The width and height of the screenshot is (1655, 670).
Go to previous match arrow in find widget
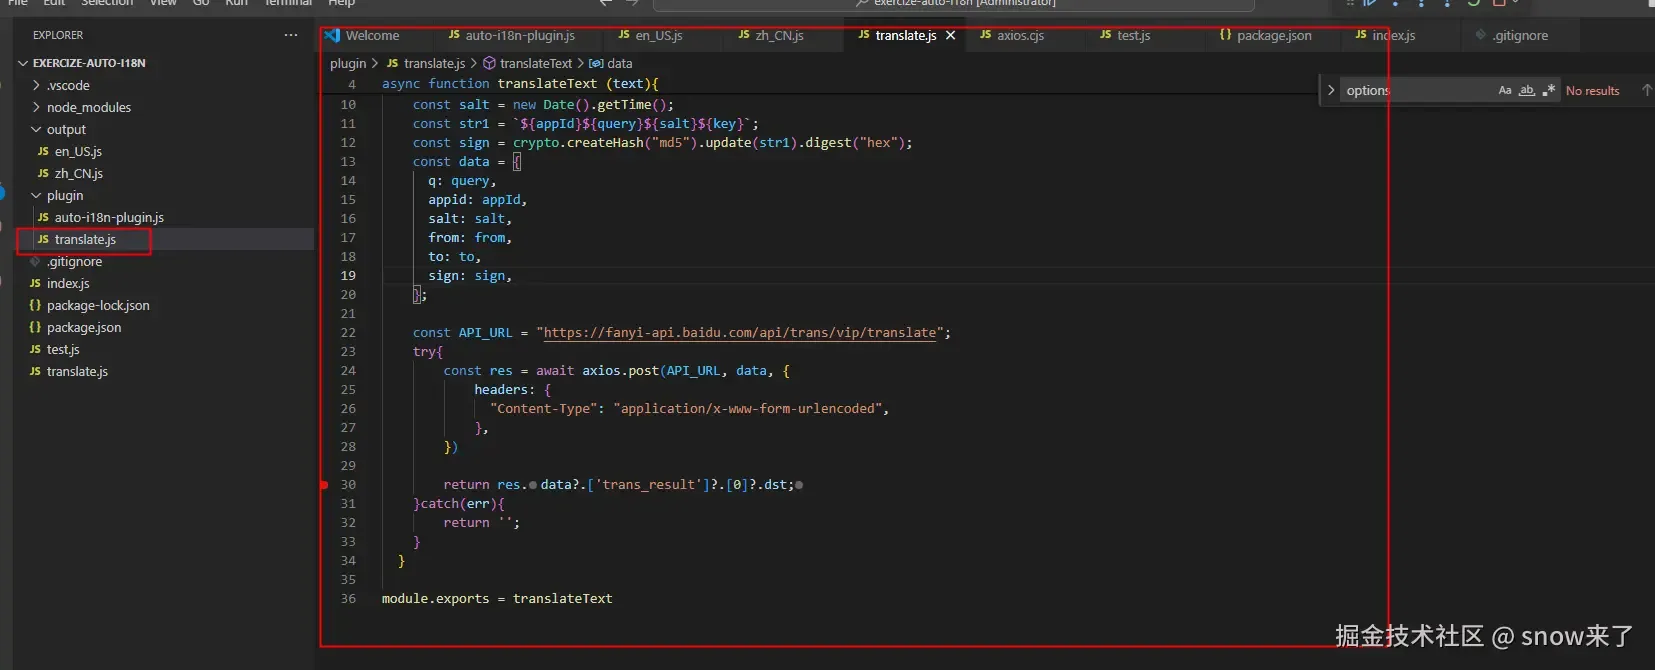tap(1647, 90)
